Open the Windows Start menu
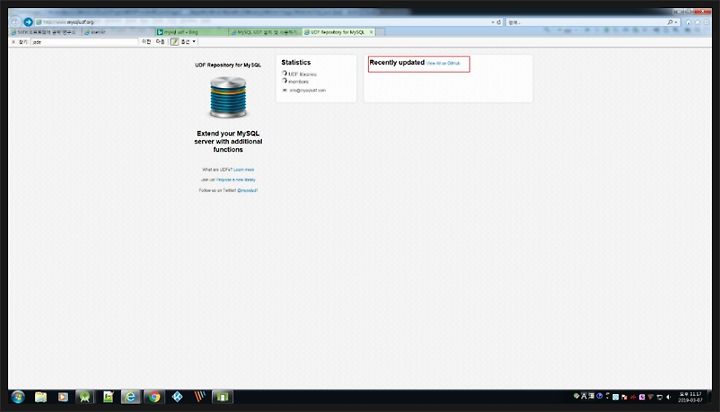720x412 pixels. pyautogui.click(x=18, y=397)
